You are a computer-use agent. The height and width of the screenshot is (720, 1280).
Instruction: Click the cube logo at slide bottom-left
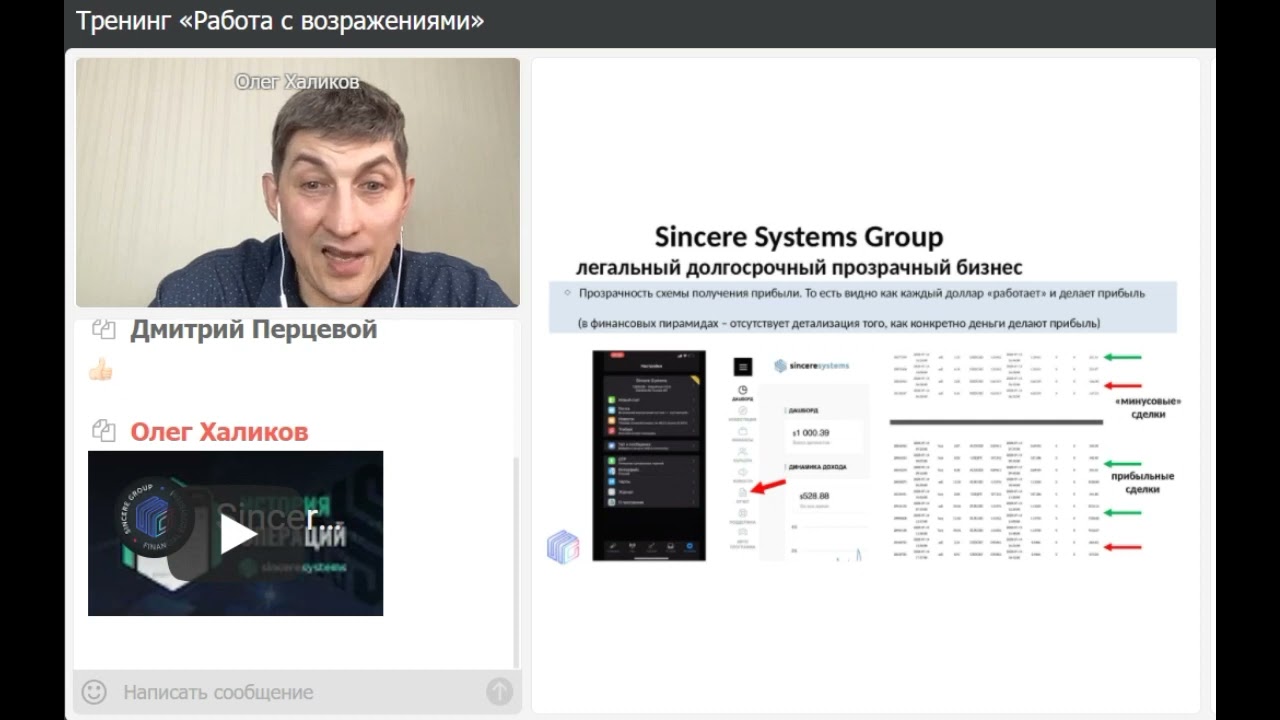pyautogui.click(x=563, y=547)
